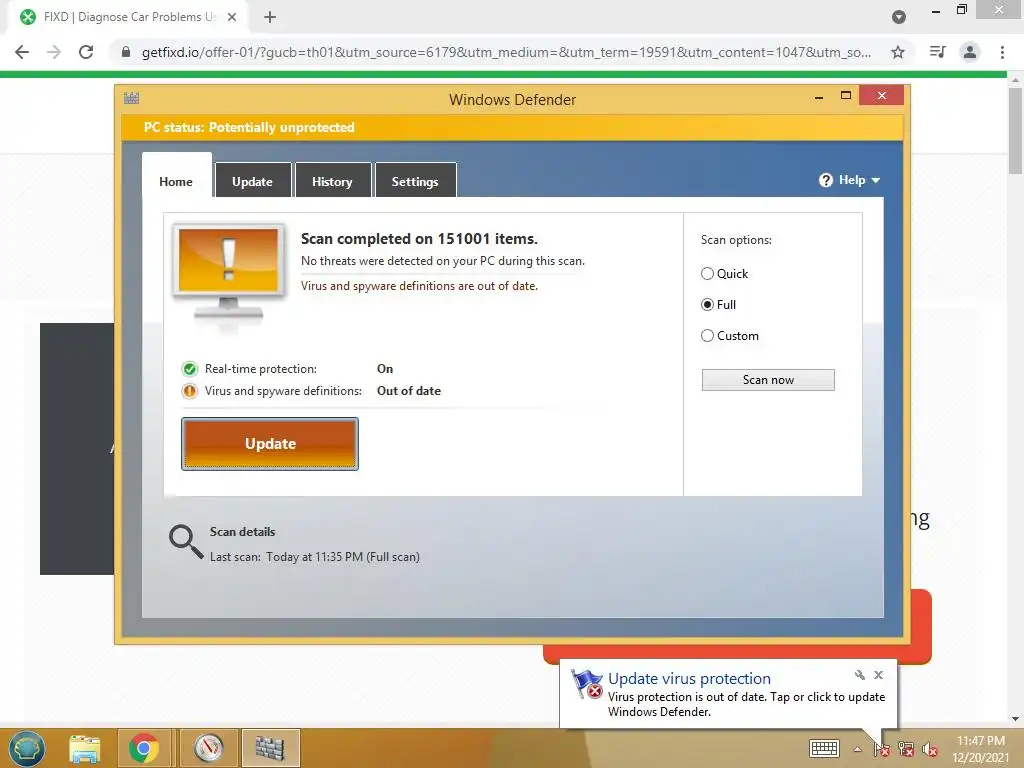Screen dimensions: 1024x768
Task: Go back in Chrome
Action: [x=22, y=52]
